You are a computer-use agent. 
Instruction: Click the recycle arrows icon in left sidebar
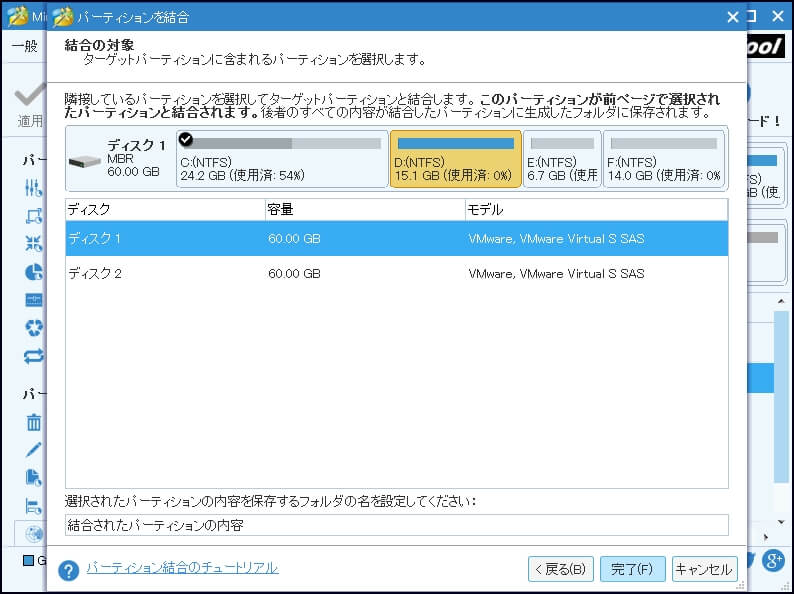click(33, 327)
